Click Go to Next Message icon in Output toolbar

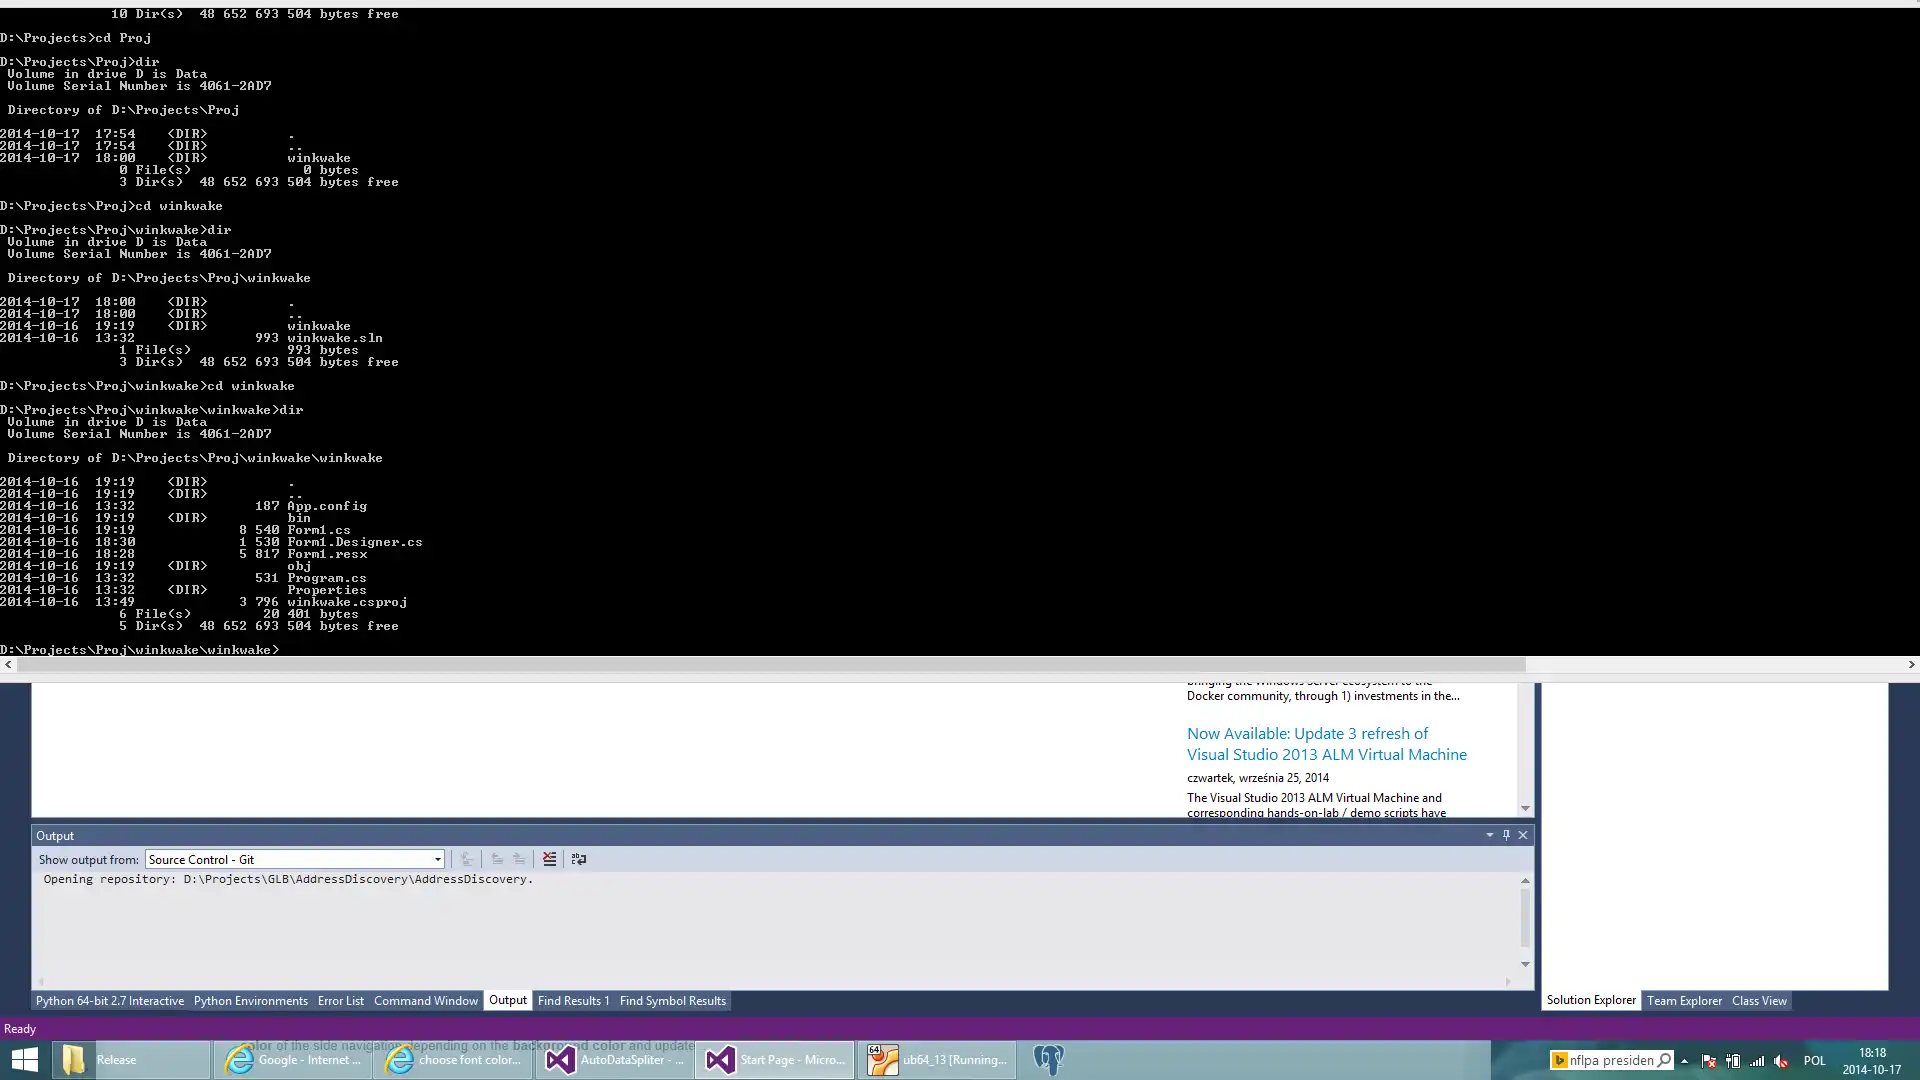click(x=519, y=859)
